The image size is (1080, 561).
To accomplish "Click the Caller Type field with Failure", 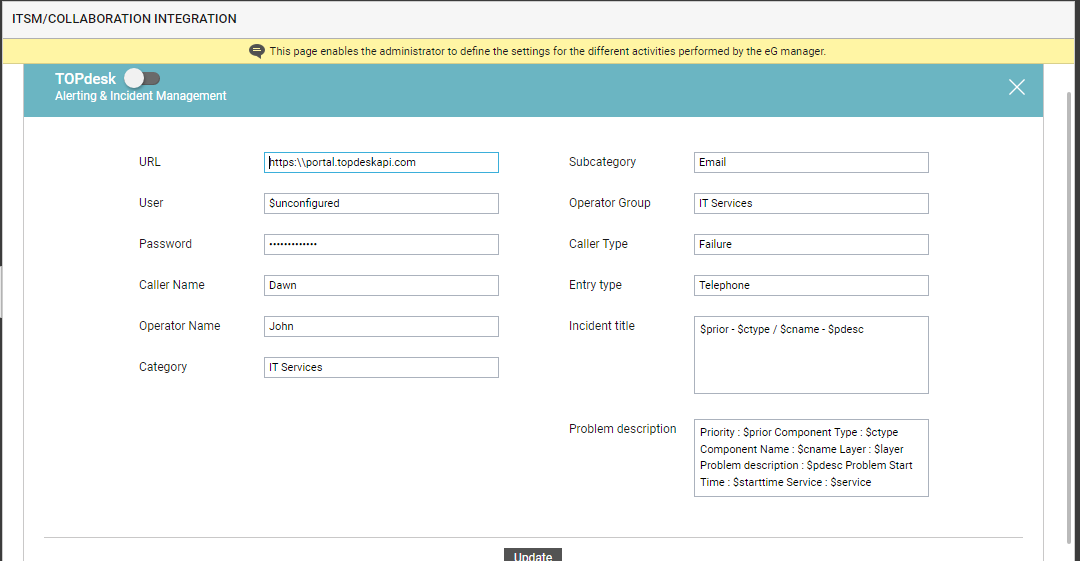I will click(x=811, y=245).
